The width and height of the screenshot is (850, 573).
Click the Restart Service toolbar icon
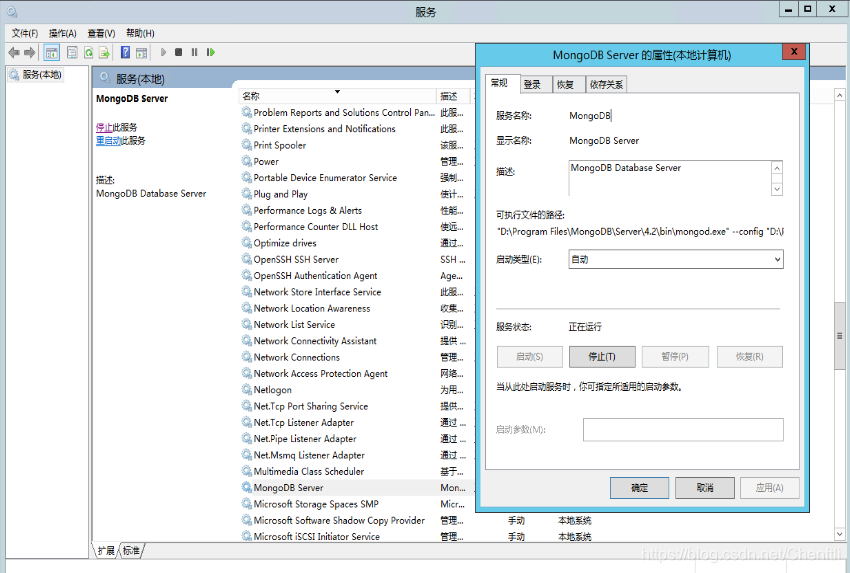[x=211, y=53]
